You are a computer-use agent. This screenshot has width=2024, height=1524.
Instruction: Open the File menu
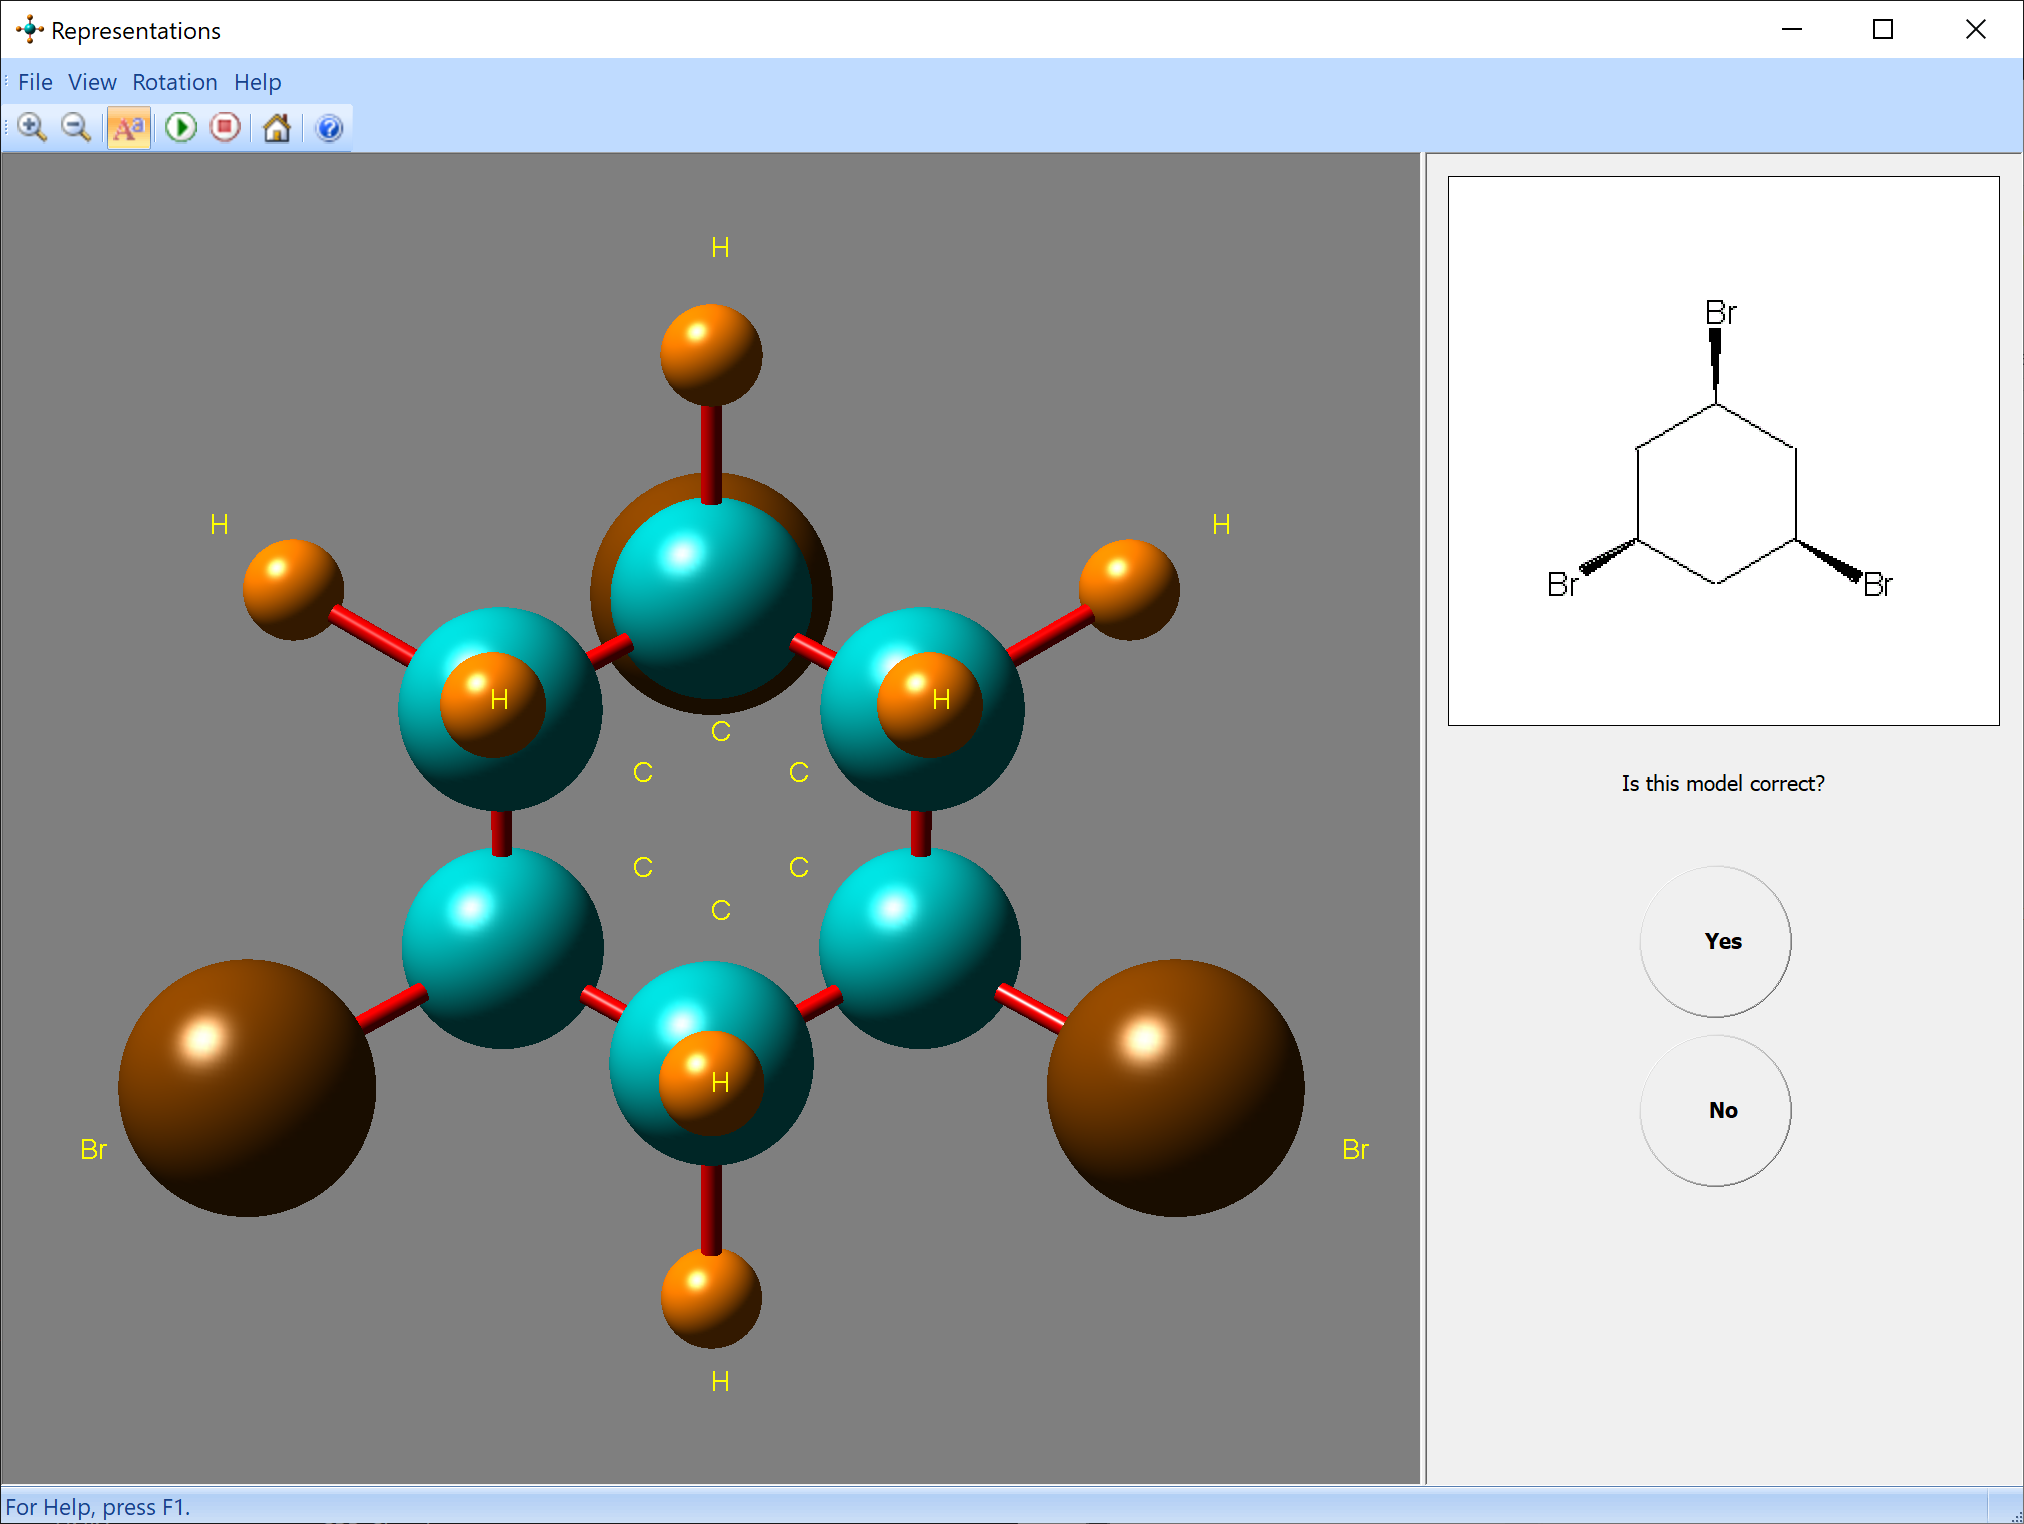[35, 82]
